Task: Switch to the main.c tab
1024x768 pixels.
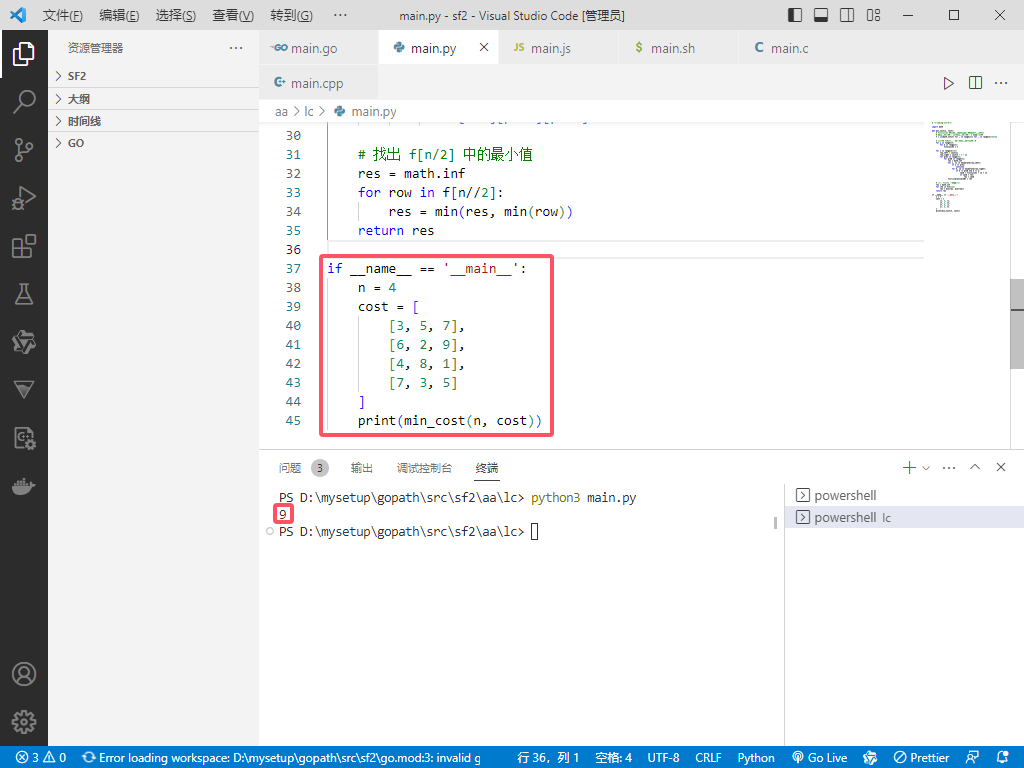Action: tap(798, 48)
